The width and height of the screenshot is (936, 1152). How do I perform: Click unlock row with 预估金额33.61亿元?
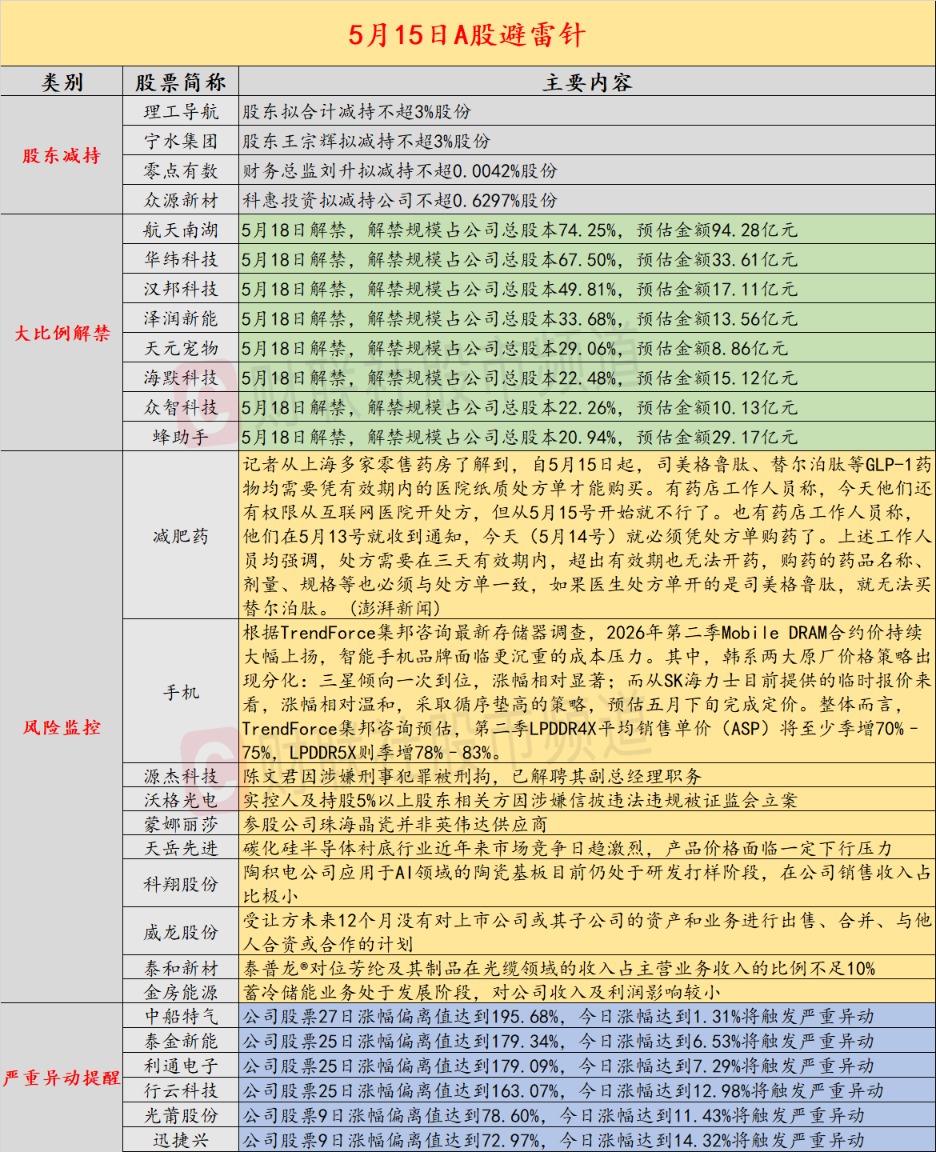point(587,259)
